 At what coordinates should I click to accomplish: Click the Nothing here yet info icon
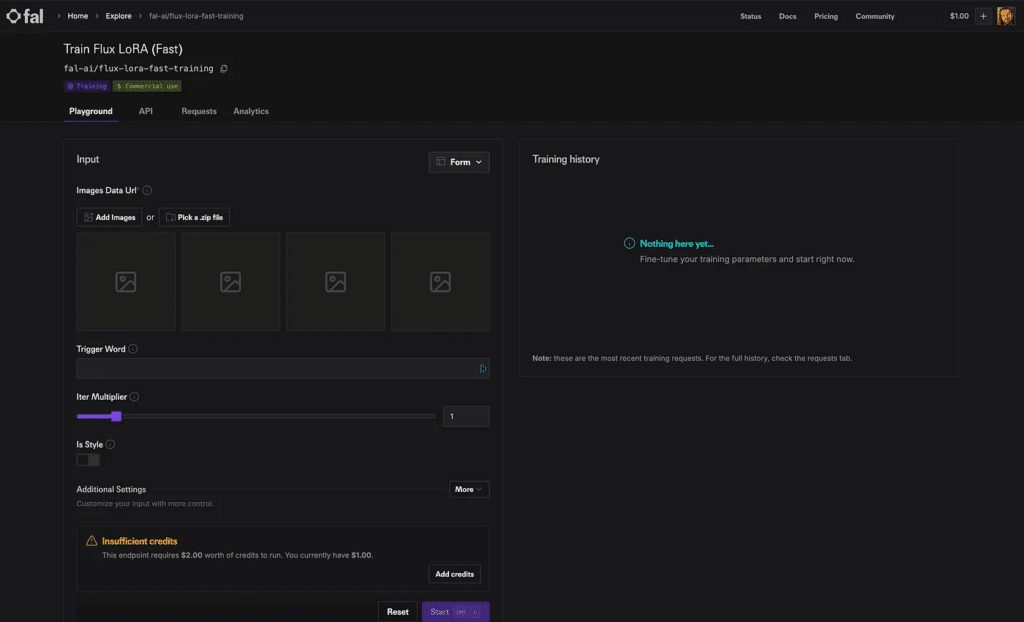pos(629,243)
